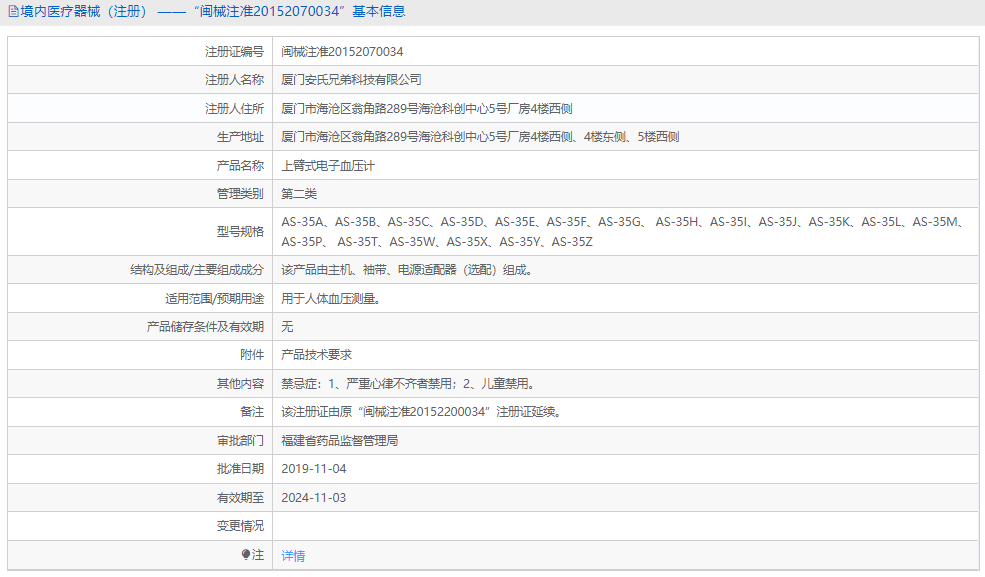
Task: Select the header title 境内医疗器械（注册）基本信息
Action: pos(213,11)
